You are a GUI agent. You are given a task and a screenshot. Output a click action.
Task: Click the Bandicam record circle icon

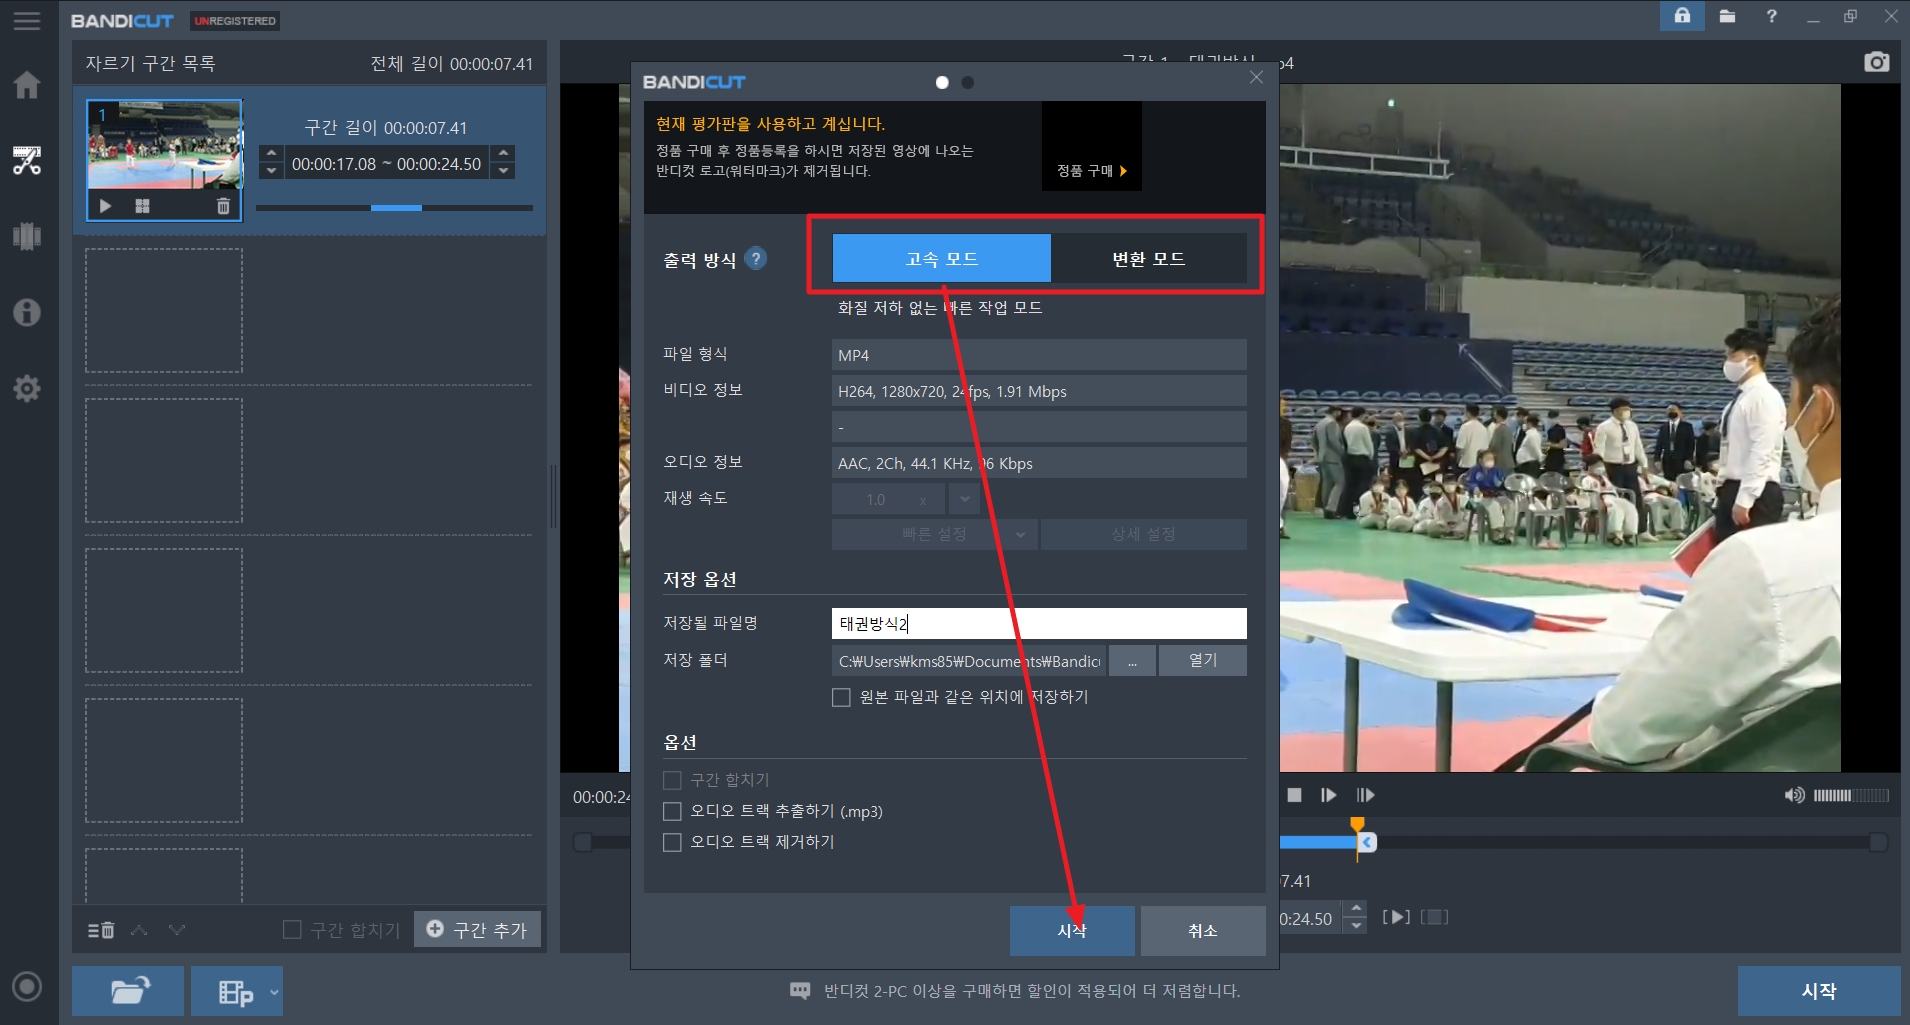pos(27,987)
